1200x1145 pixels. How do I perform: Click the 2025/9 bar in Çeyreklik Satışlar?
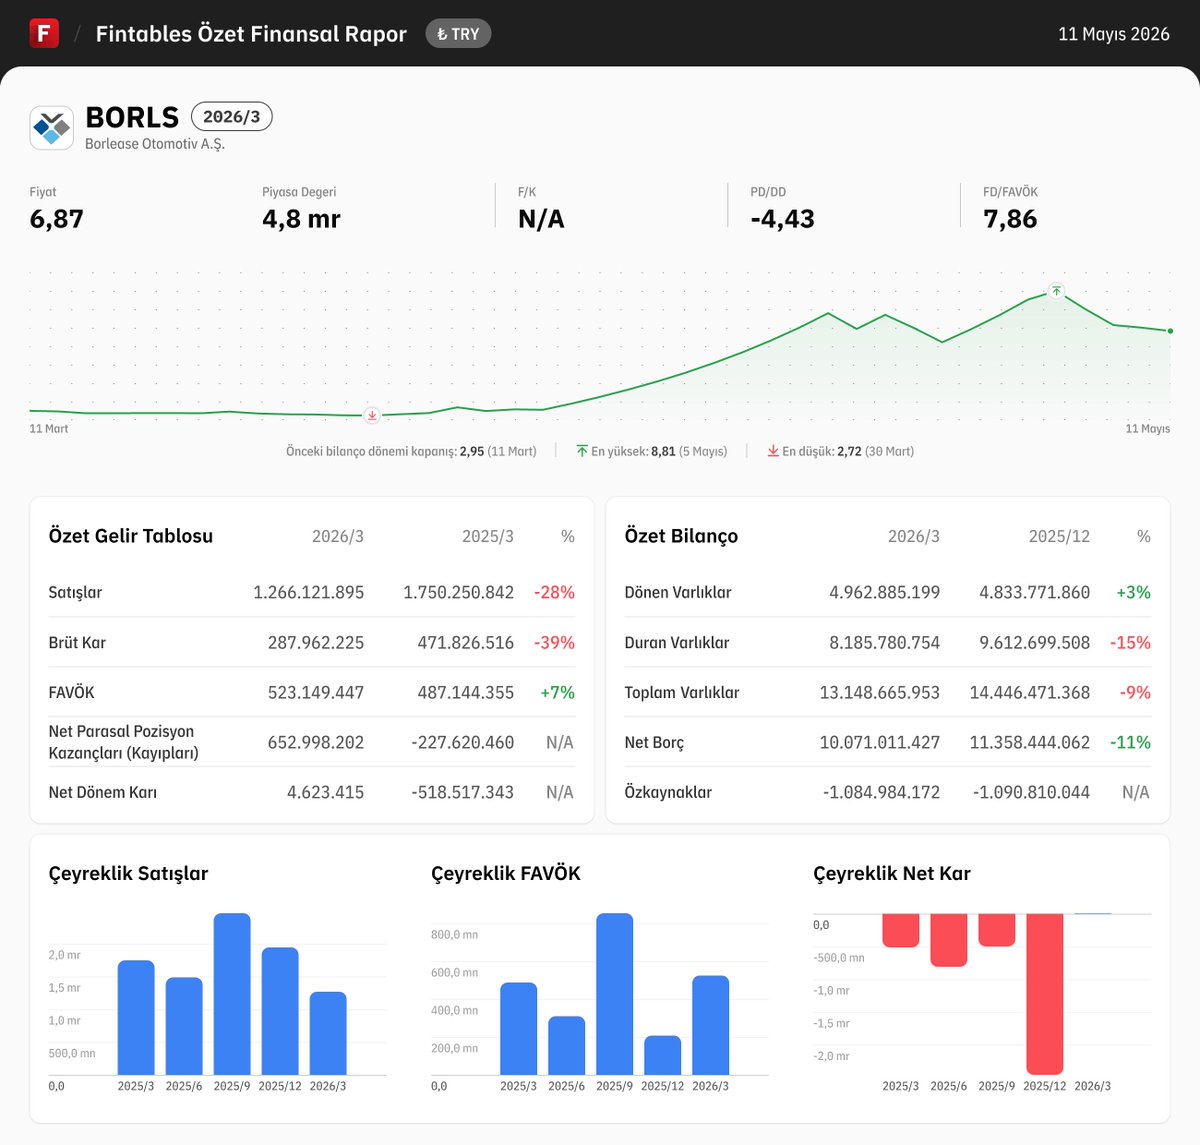232,994
